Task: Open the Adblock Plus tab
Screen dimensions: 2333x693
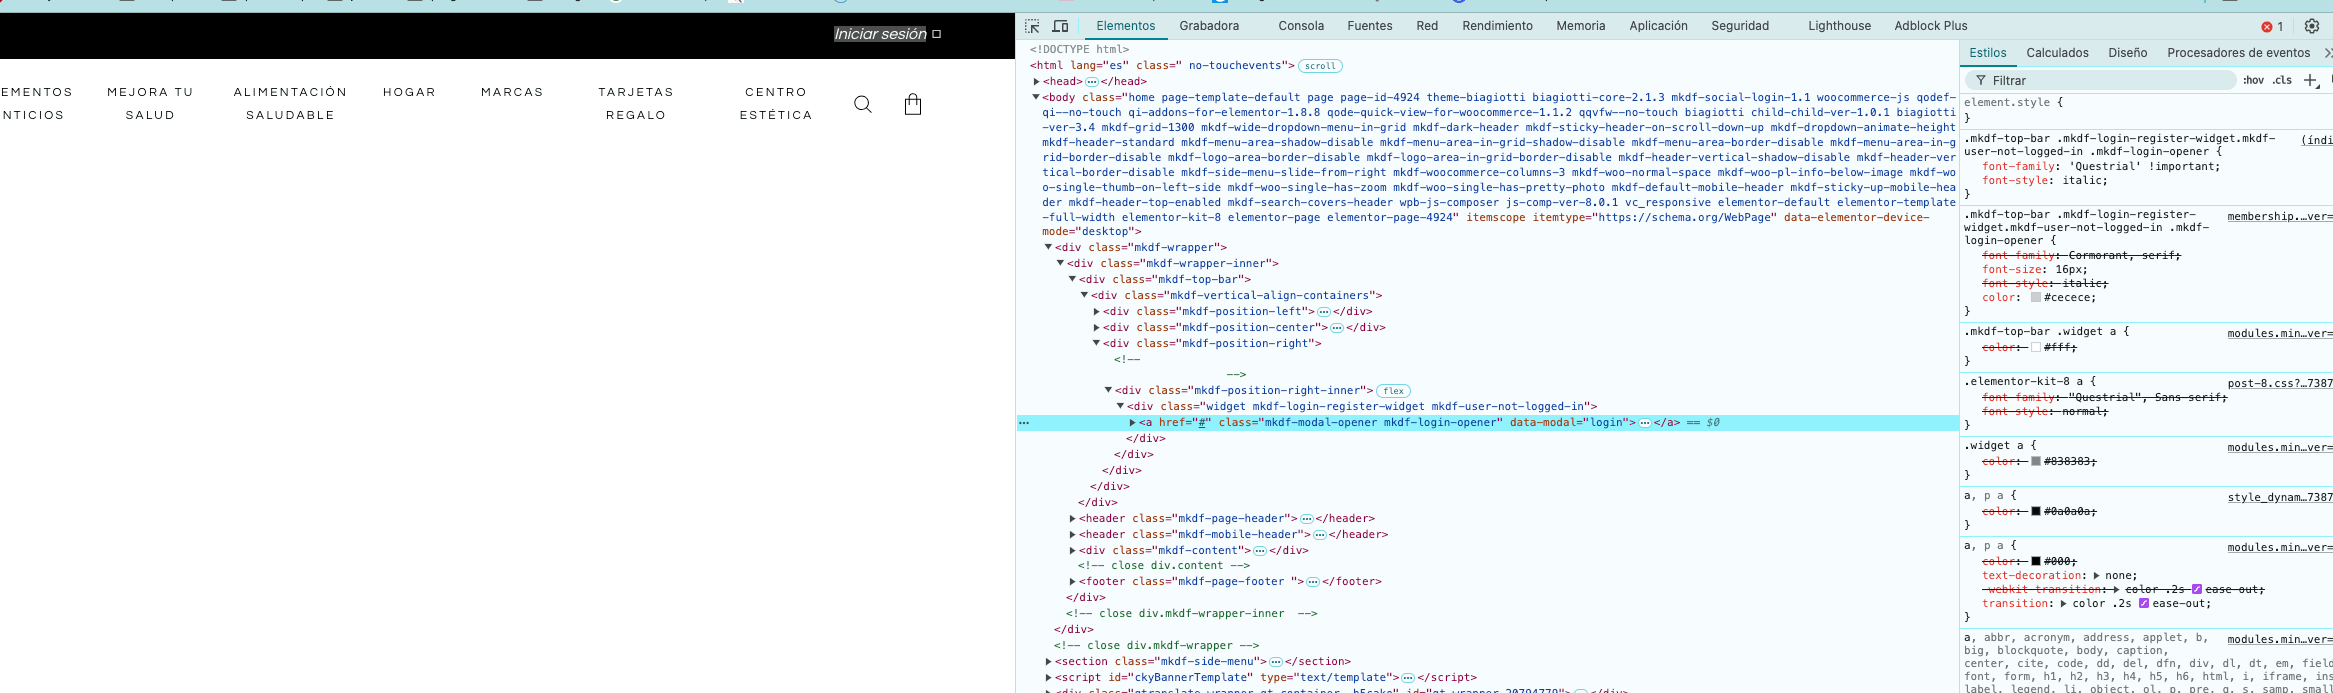Action: point(1931,26)
